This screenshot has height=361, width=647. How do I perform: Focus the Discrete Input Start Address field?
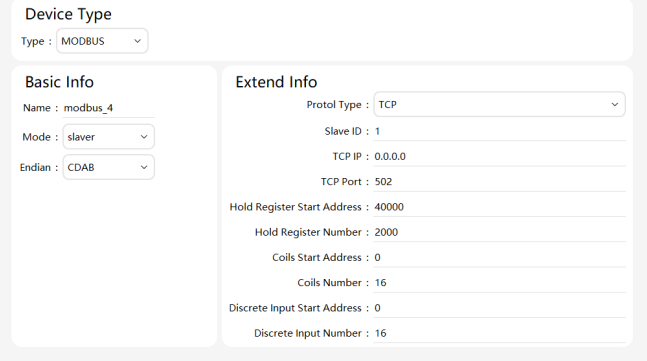pos(499,308)
